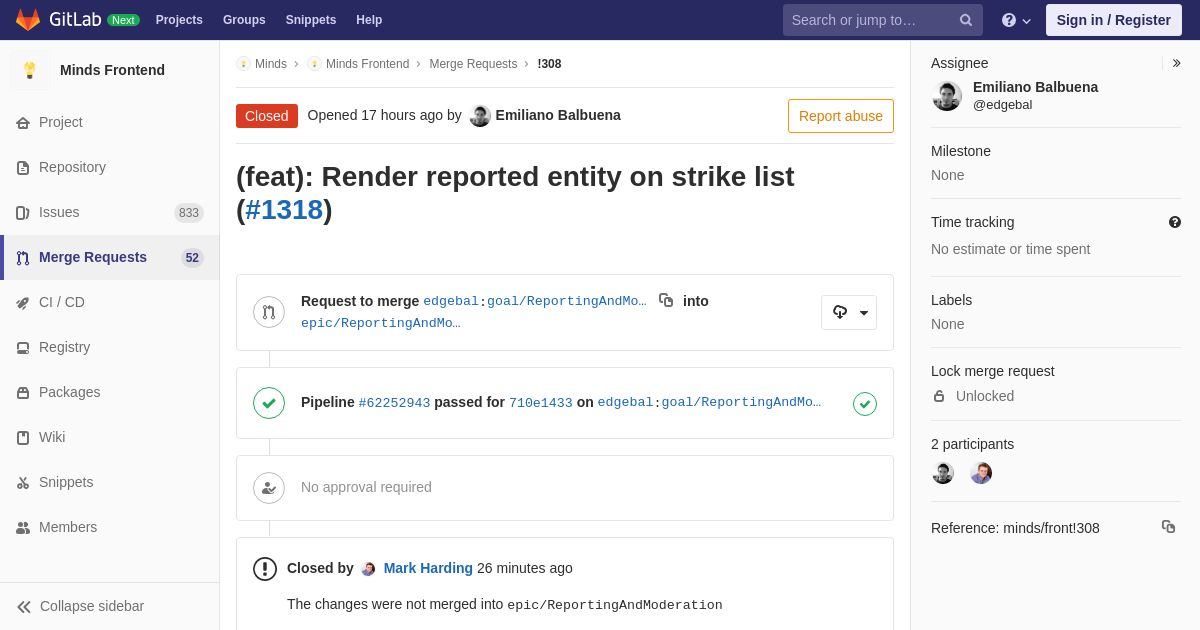Focus the Search or jump to field
The image size is (1200, 630).
(883, 20)
